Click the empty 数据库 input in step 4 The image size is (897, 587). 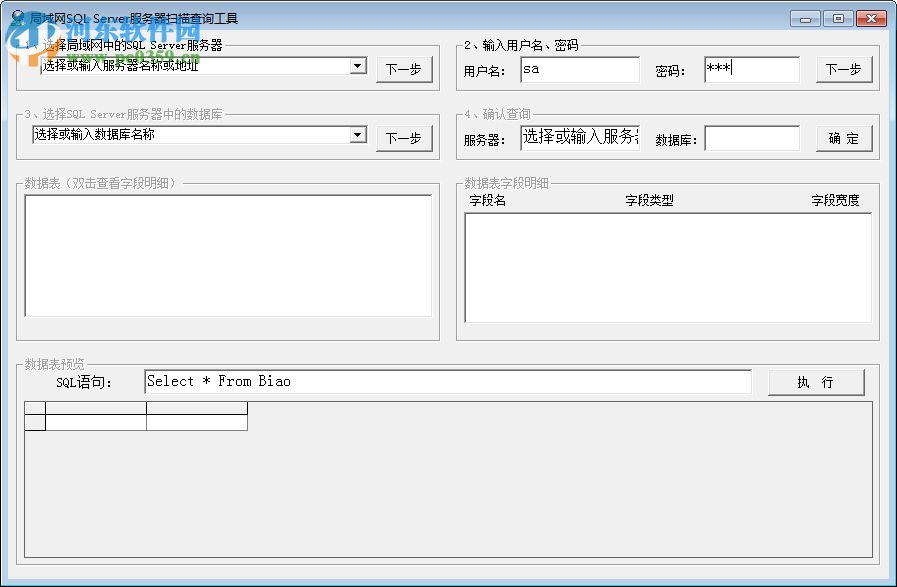752,138
